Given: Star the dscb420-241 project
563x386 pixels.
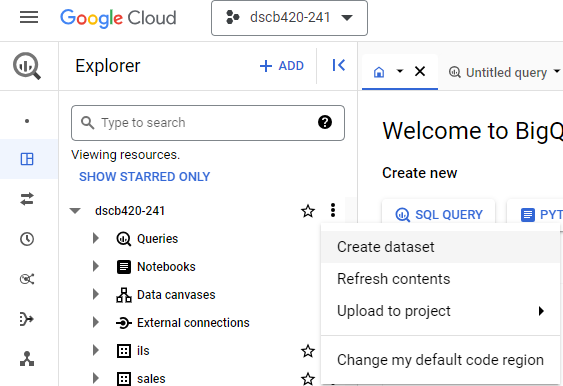Looking at the screenshot, I should pyautogui.click(x=308, y=211).
